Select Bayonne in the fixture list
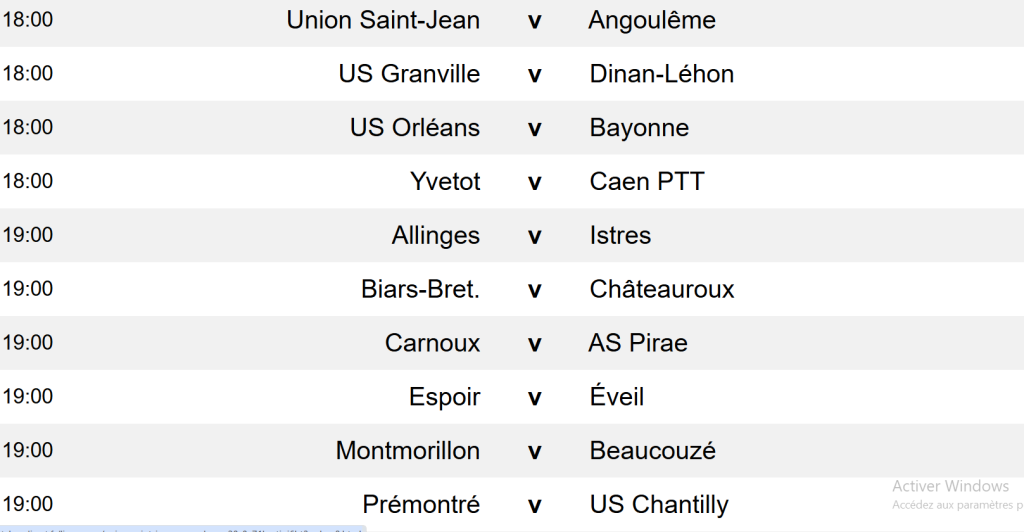 (x=639, y=128)
